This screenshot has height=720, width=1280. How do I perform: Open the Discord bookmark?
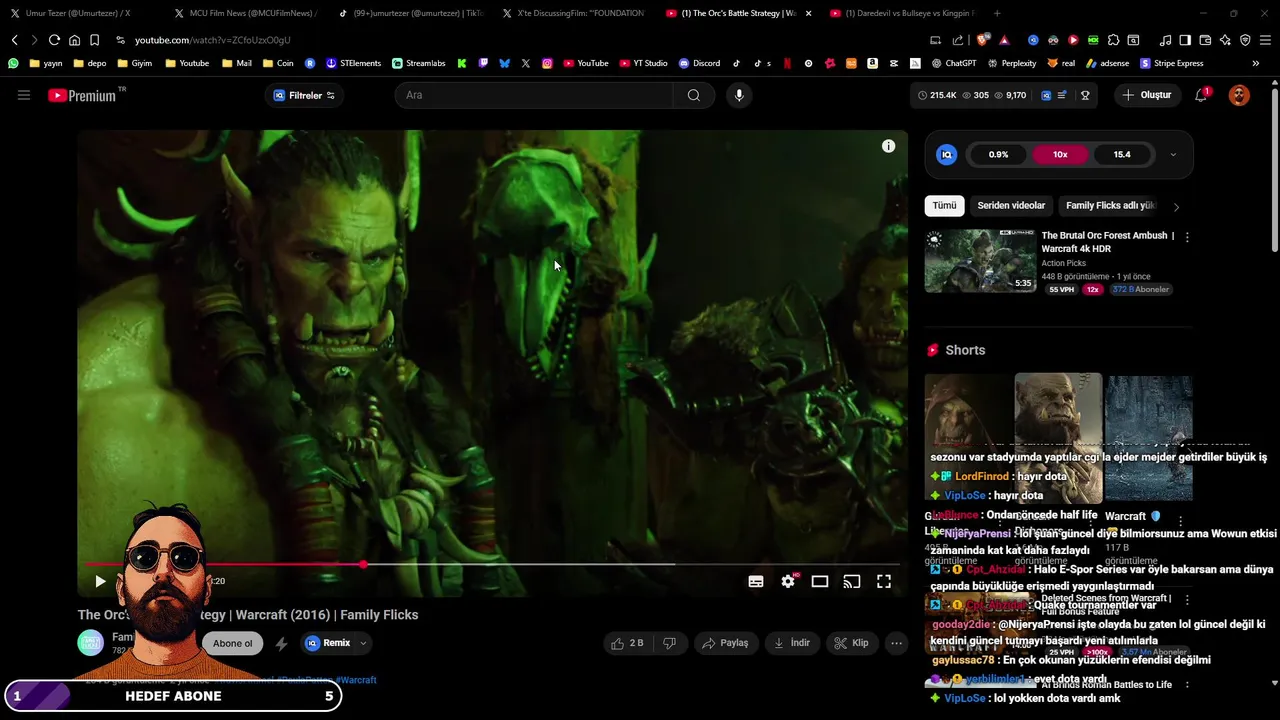pyautogui.click(x=699, y=63)
